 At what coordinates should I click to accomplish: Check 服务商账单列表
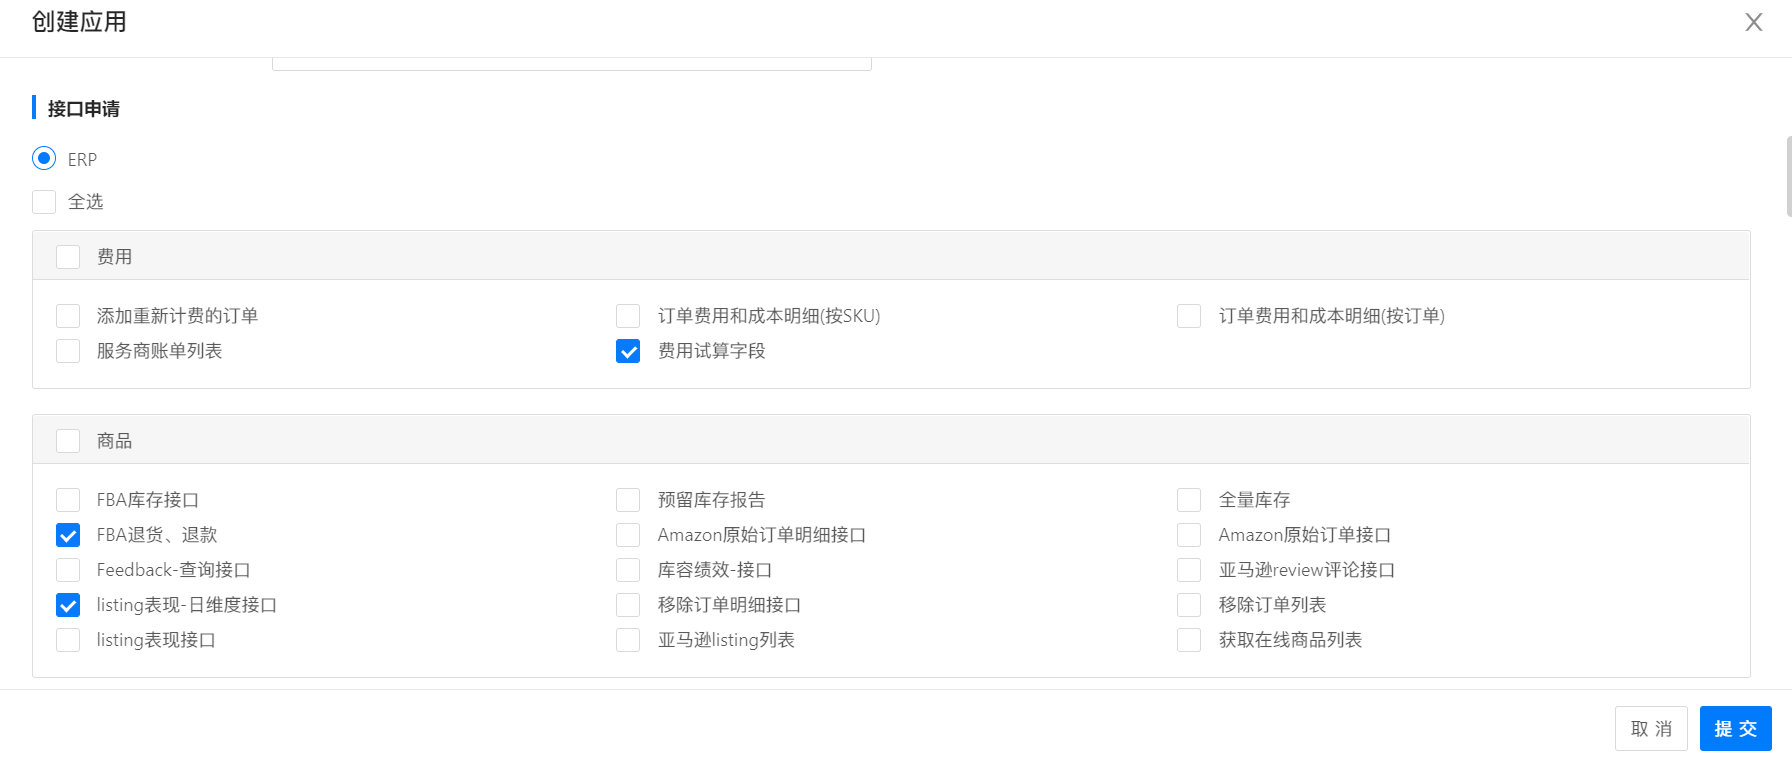coord(68,351)
